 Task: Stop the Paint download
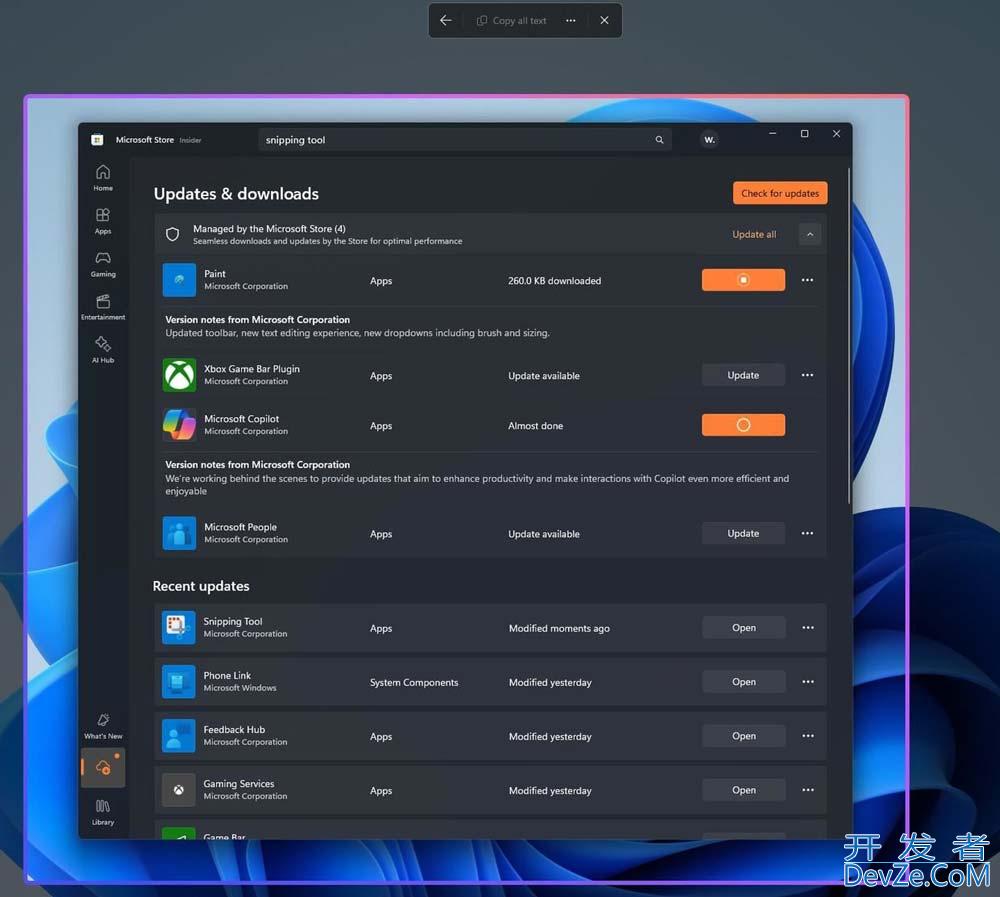coord(743,280)
